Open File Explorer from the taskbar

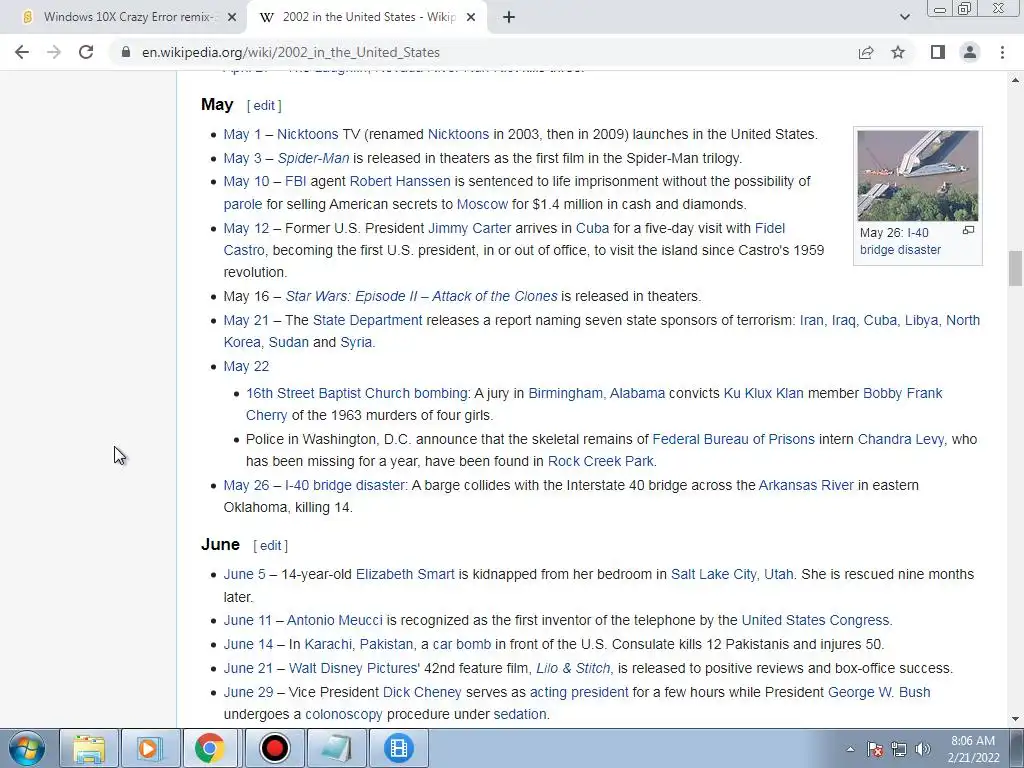point(89,748)
